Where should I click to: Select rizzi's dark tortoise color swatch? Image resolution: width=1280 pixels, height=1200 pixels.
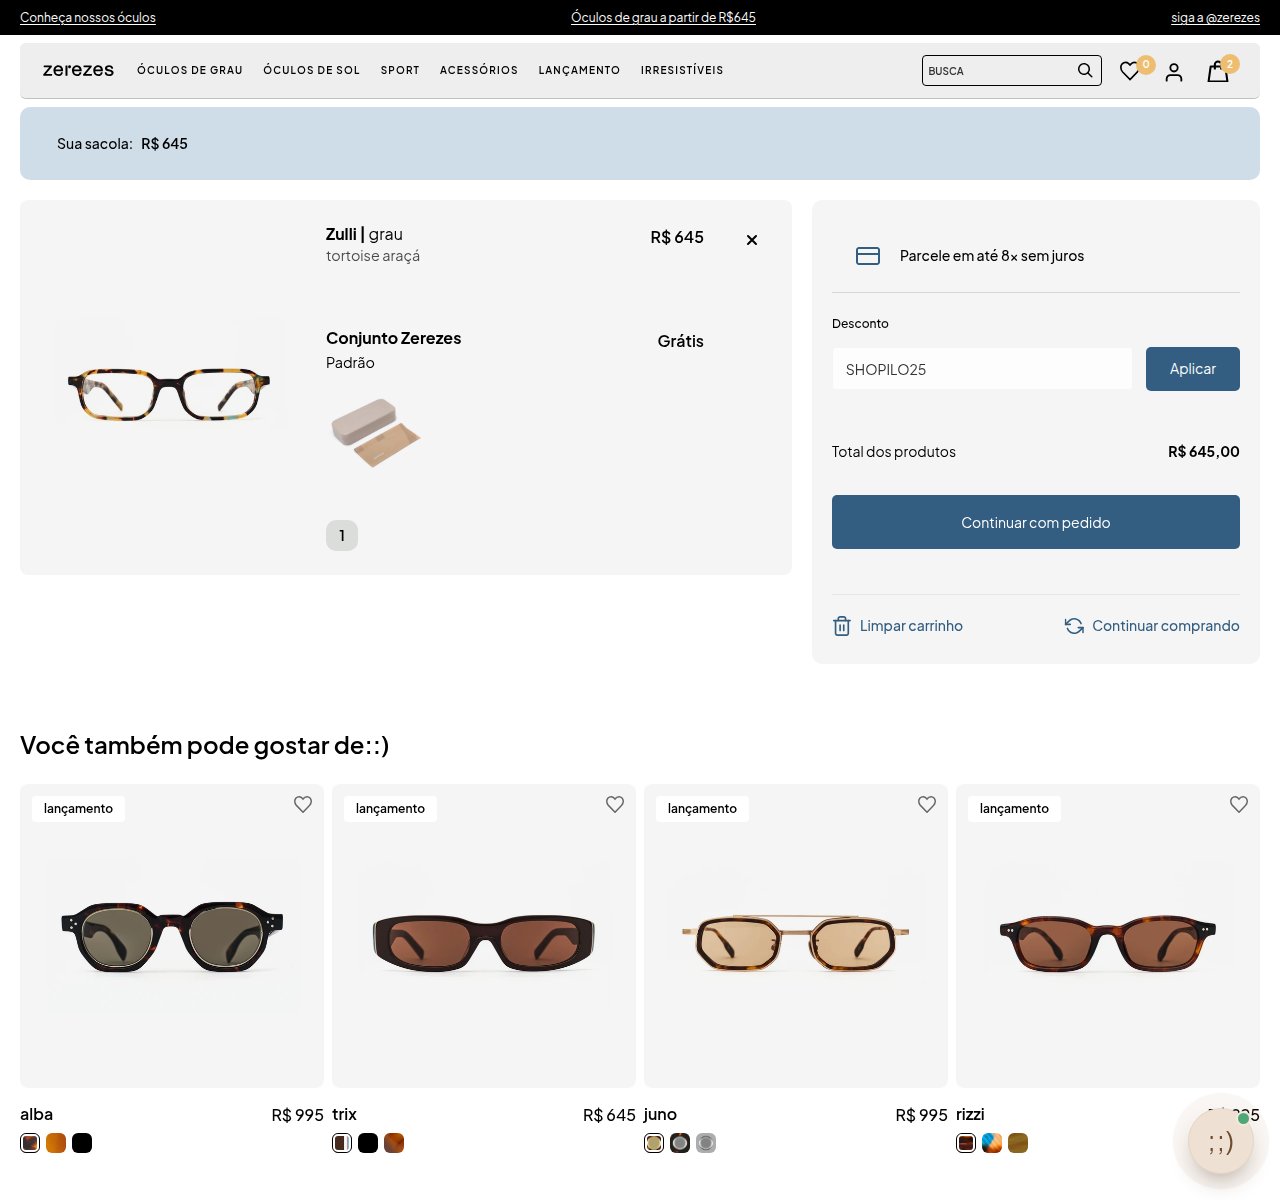(966, 1143)
